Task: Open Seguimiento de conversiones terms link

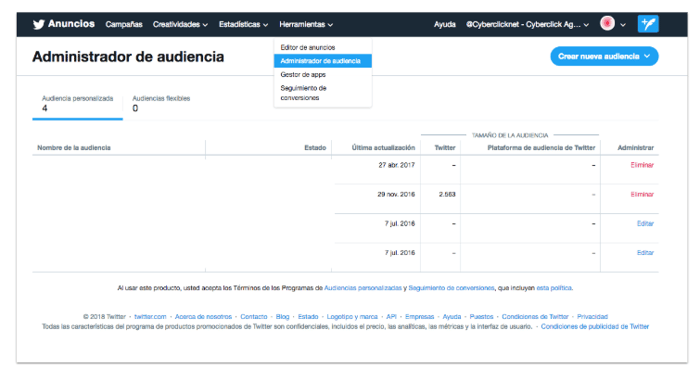Action: point(451,288)
